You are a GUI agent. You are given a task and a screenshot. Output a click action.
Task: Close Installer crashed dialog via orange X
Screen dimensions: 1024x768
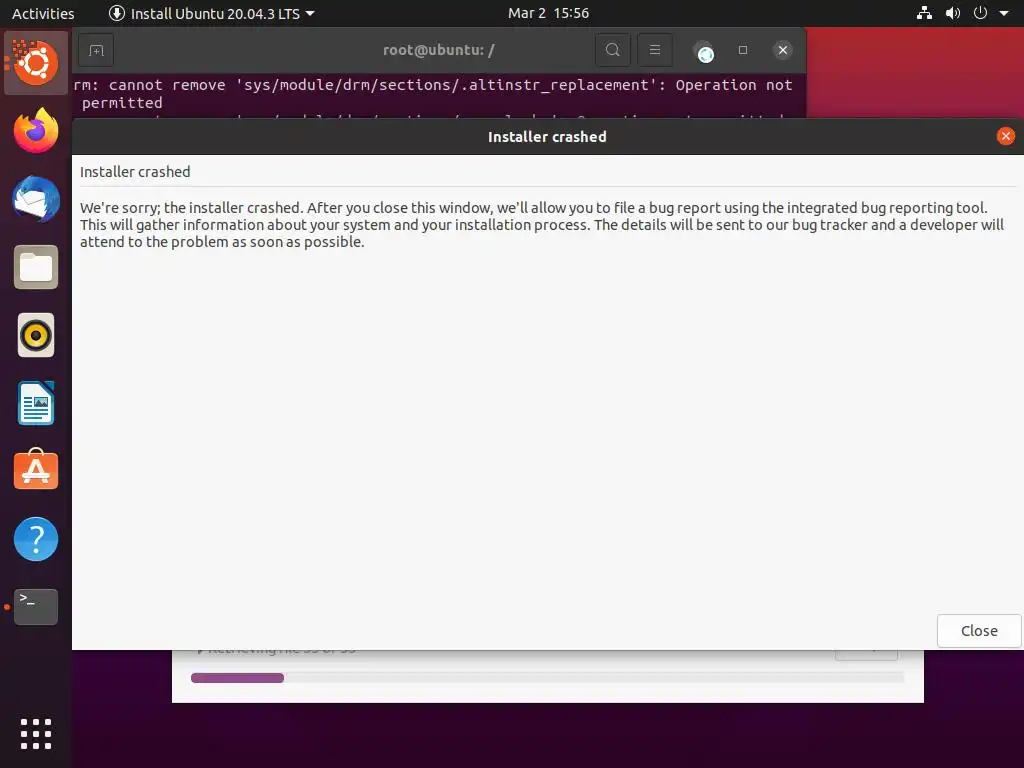1006,136
